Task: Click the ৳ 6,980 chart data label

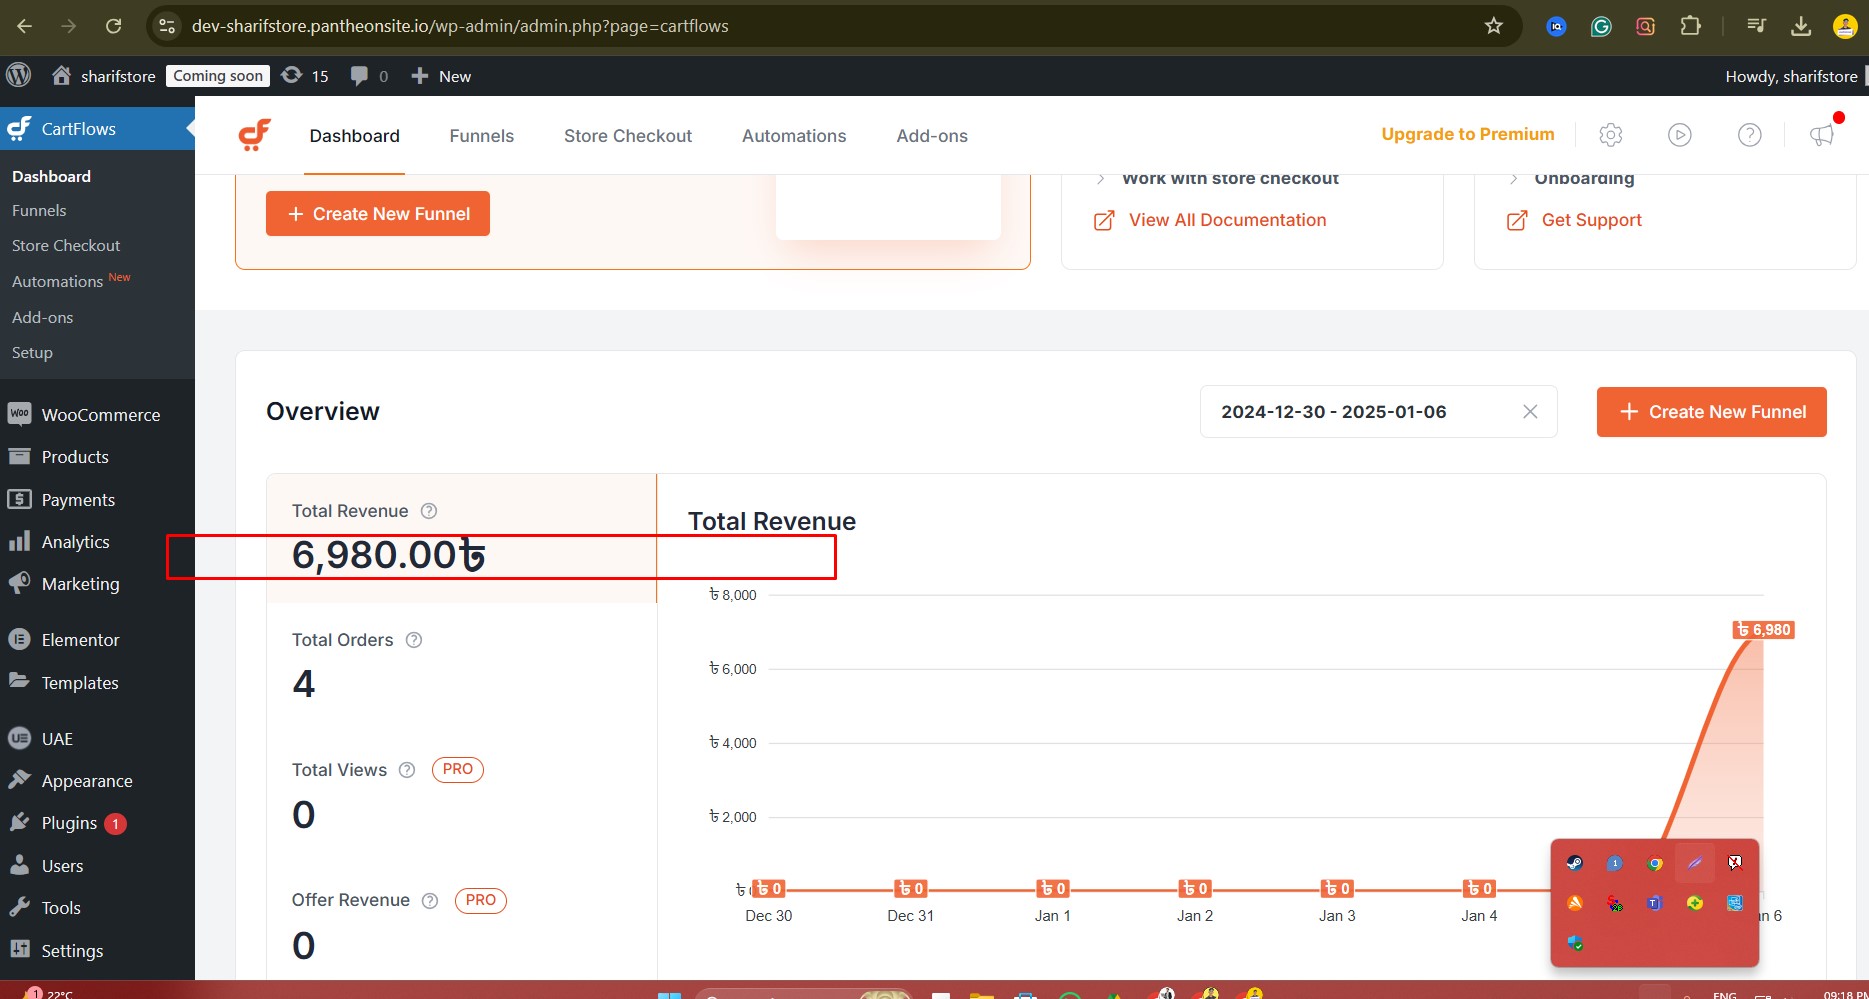Action: [x=1764, y=630]
